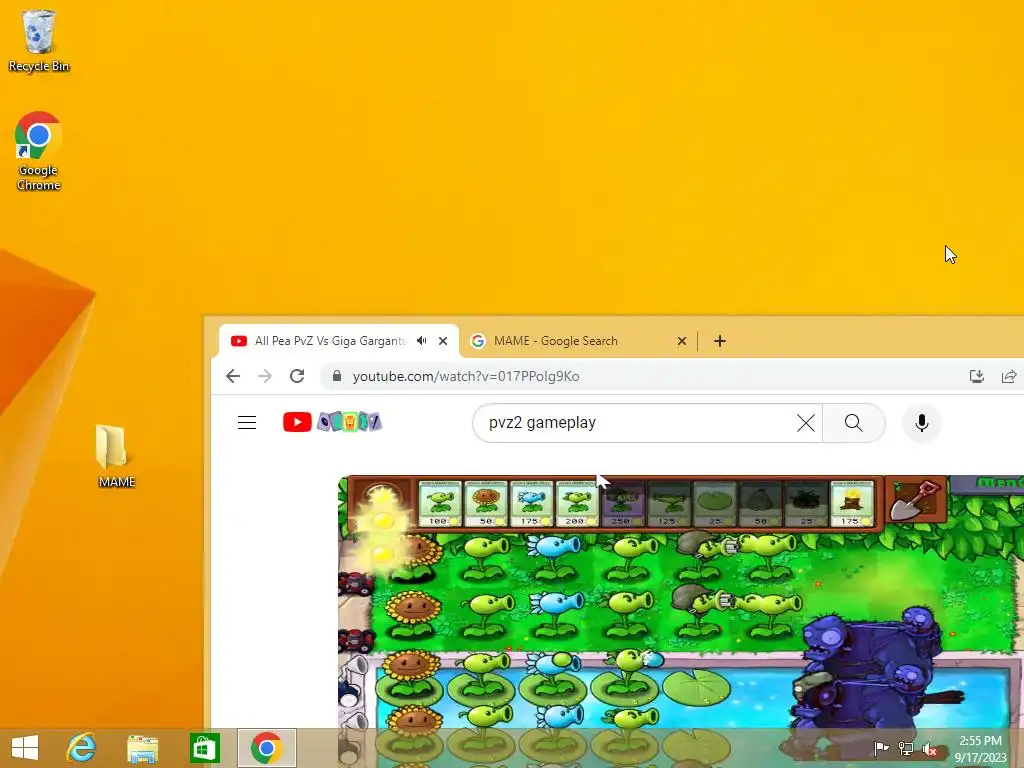Screen dimensions: 1024x768
Task: Click the install page icon in address bar
Action: (x=977, y=376)
